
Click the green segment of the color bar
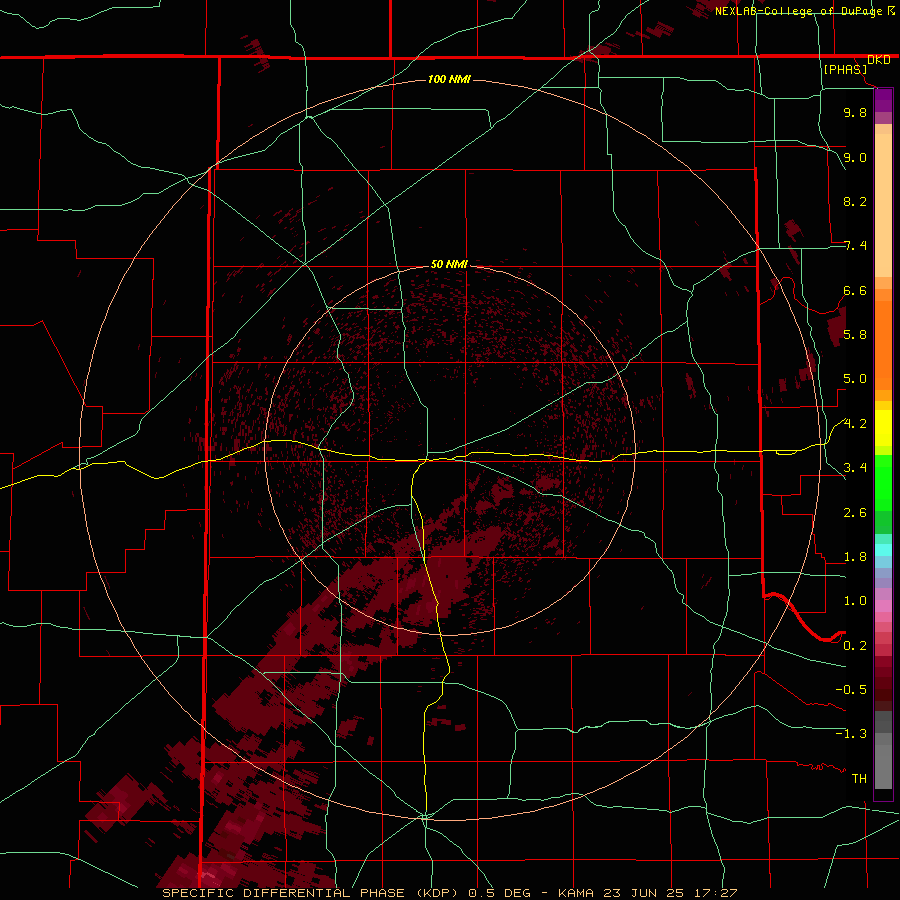[883, 482]
